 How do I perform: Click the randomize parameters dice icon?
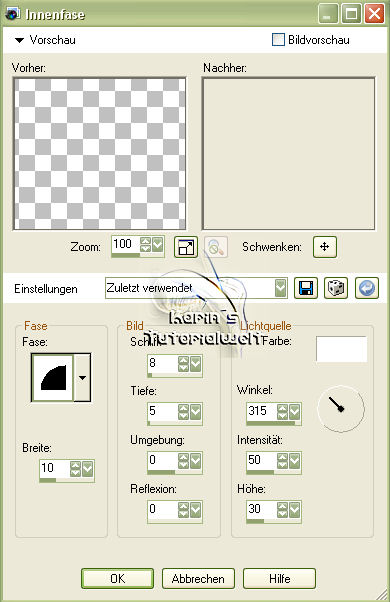(336, 288)
